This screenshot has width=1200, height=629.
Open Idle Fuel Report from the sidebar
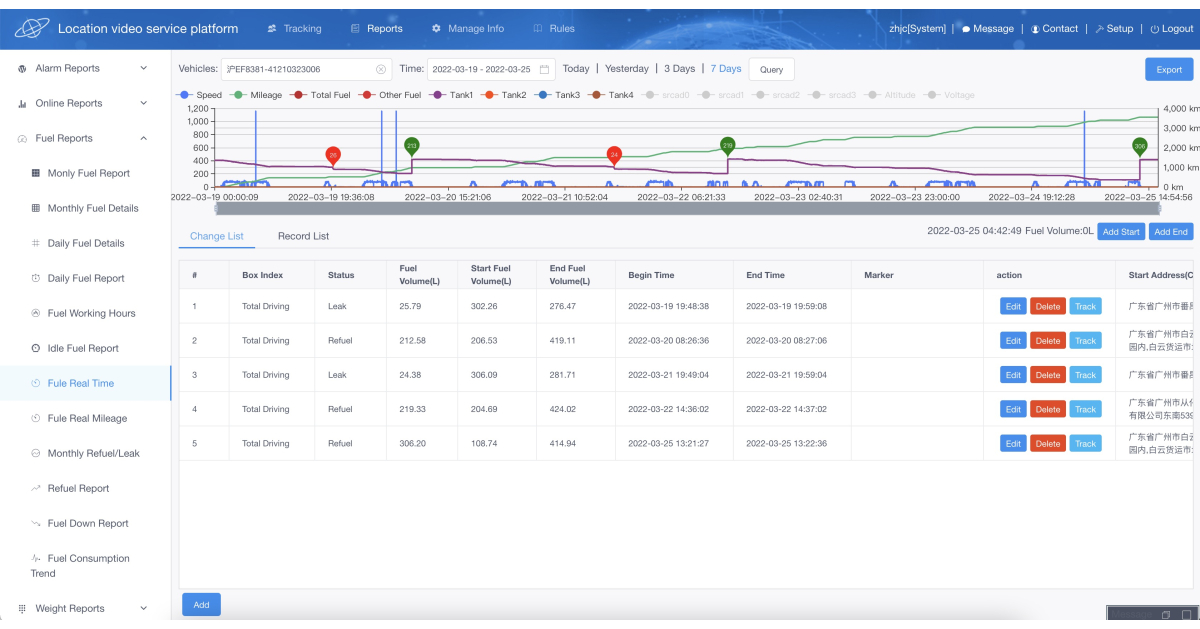[83, 348]
